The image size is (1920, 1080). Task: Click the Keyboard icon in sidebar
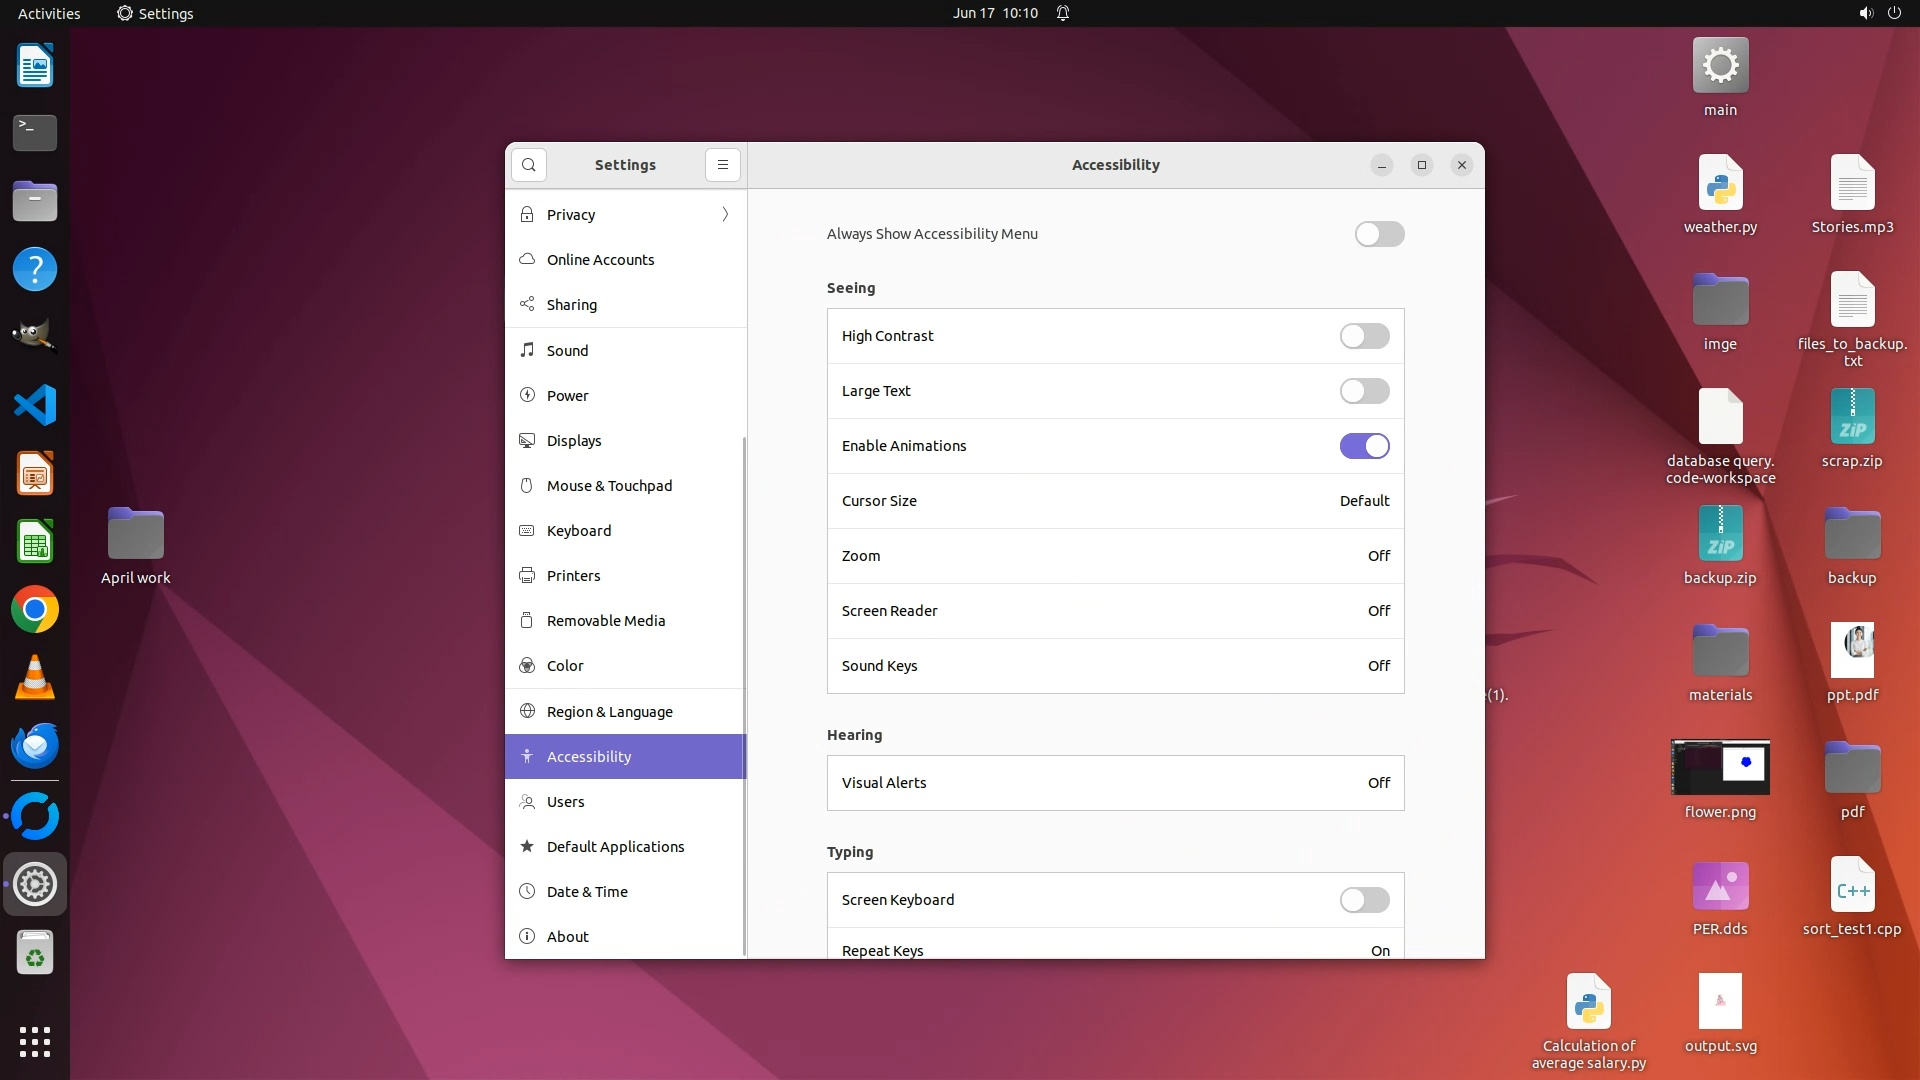(527, 531)
